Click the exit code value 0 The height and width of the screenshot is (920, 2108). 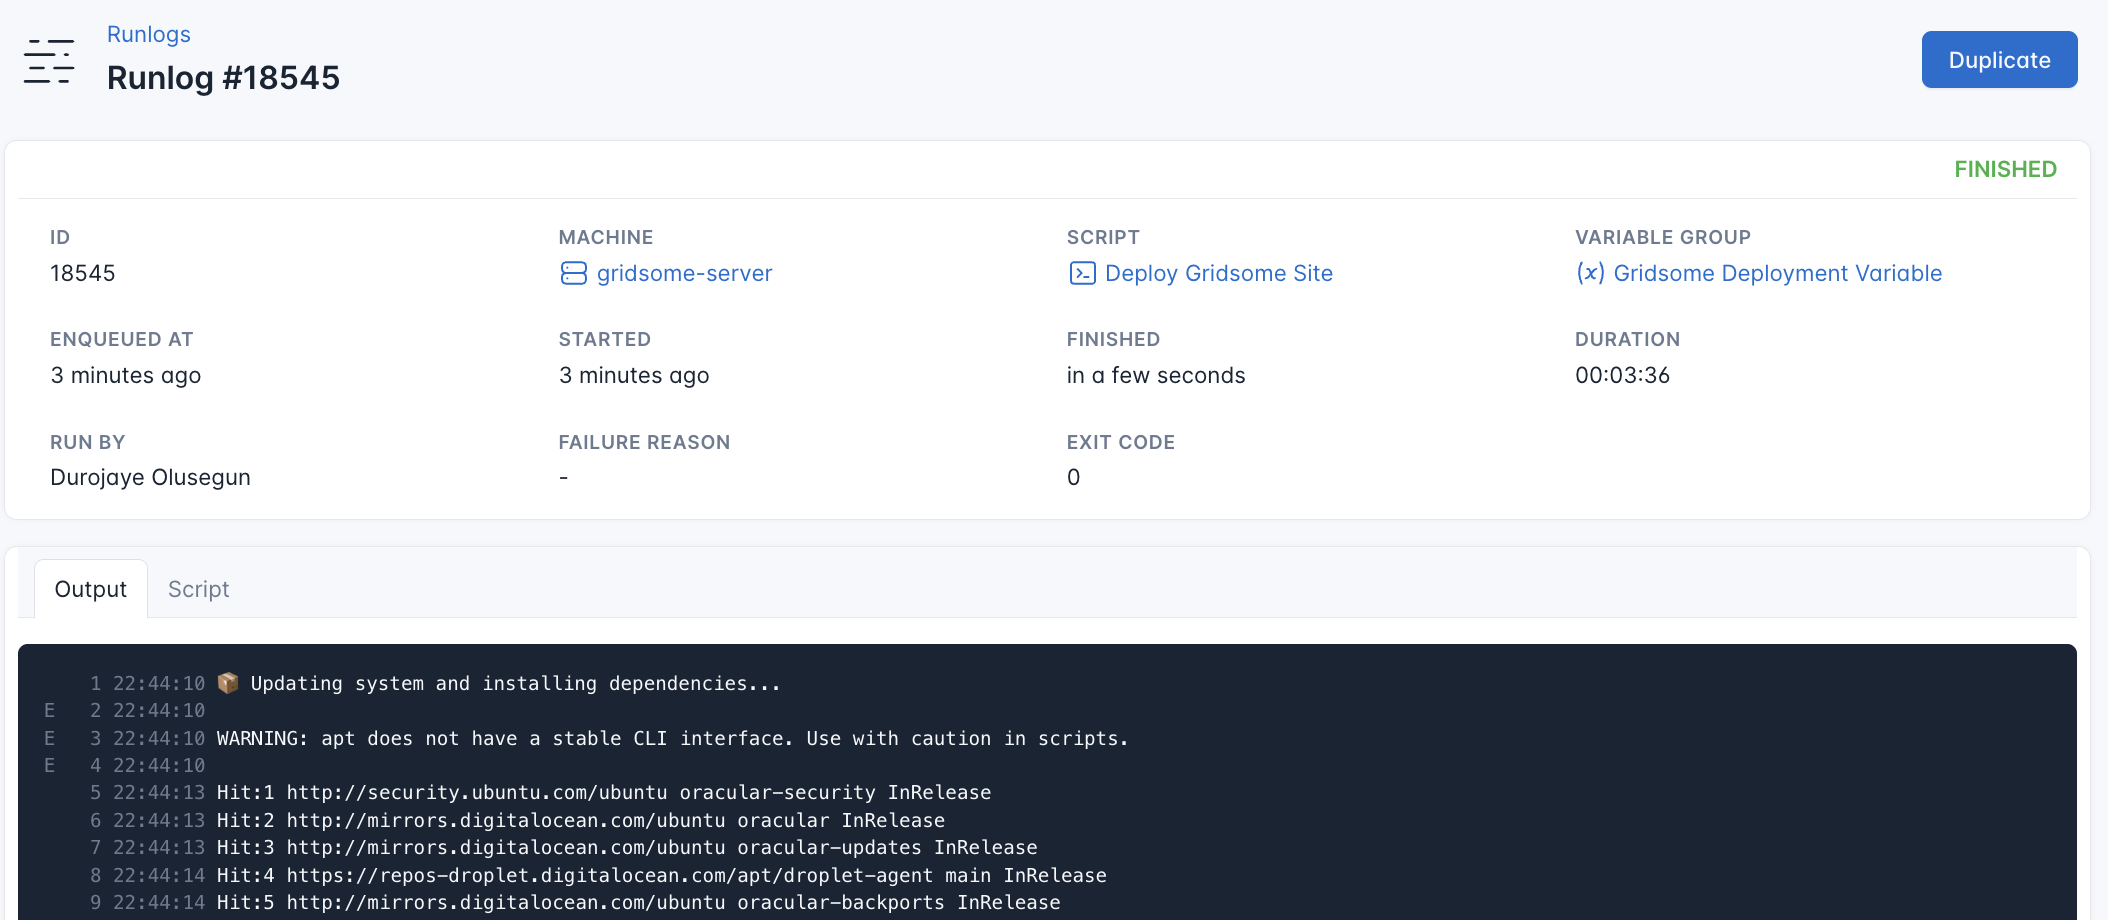coord(1073,477)
